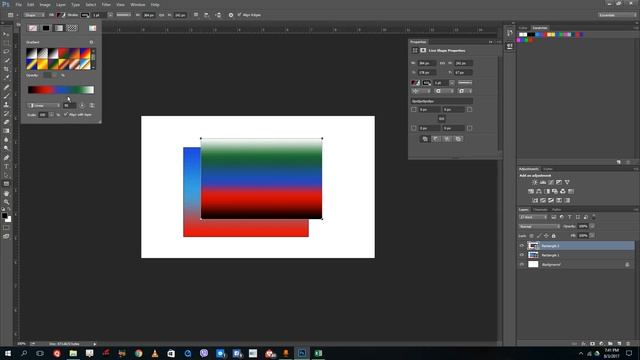The height and width of the screenshot is (360, 640).
Task: Choose the Pattern fill type
Action: coord(72,28)
